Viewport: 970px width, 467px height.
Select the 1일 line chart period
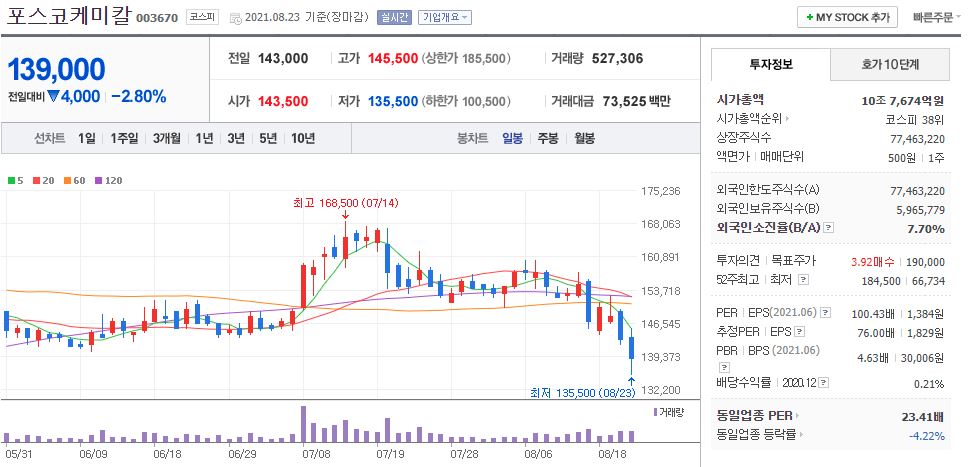pyautogui.click(x=87, y=139)
